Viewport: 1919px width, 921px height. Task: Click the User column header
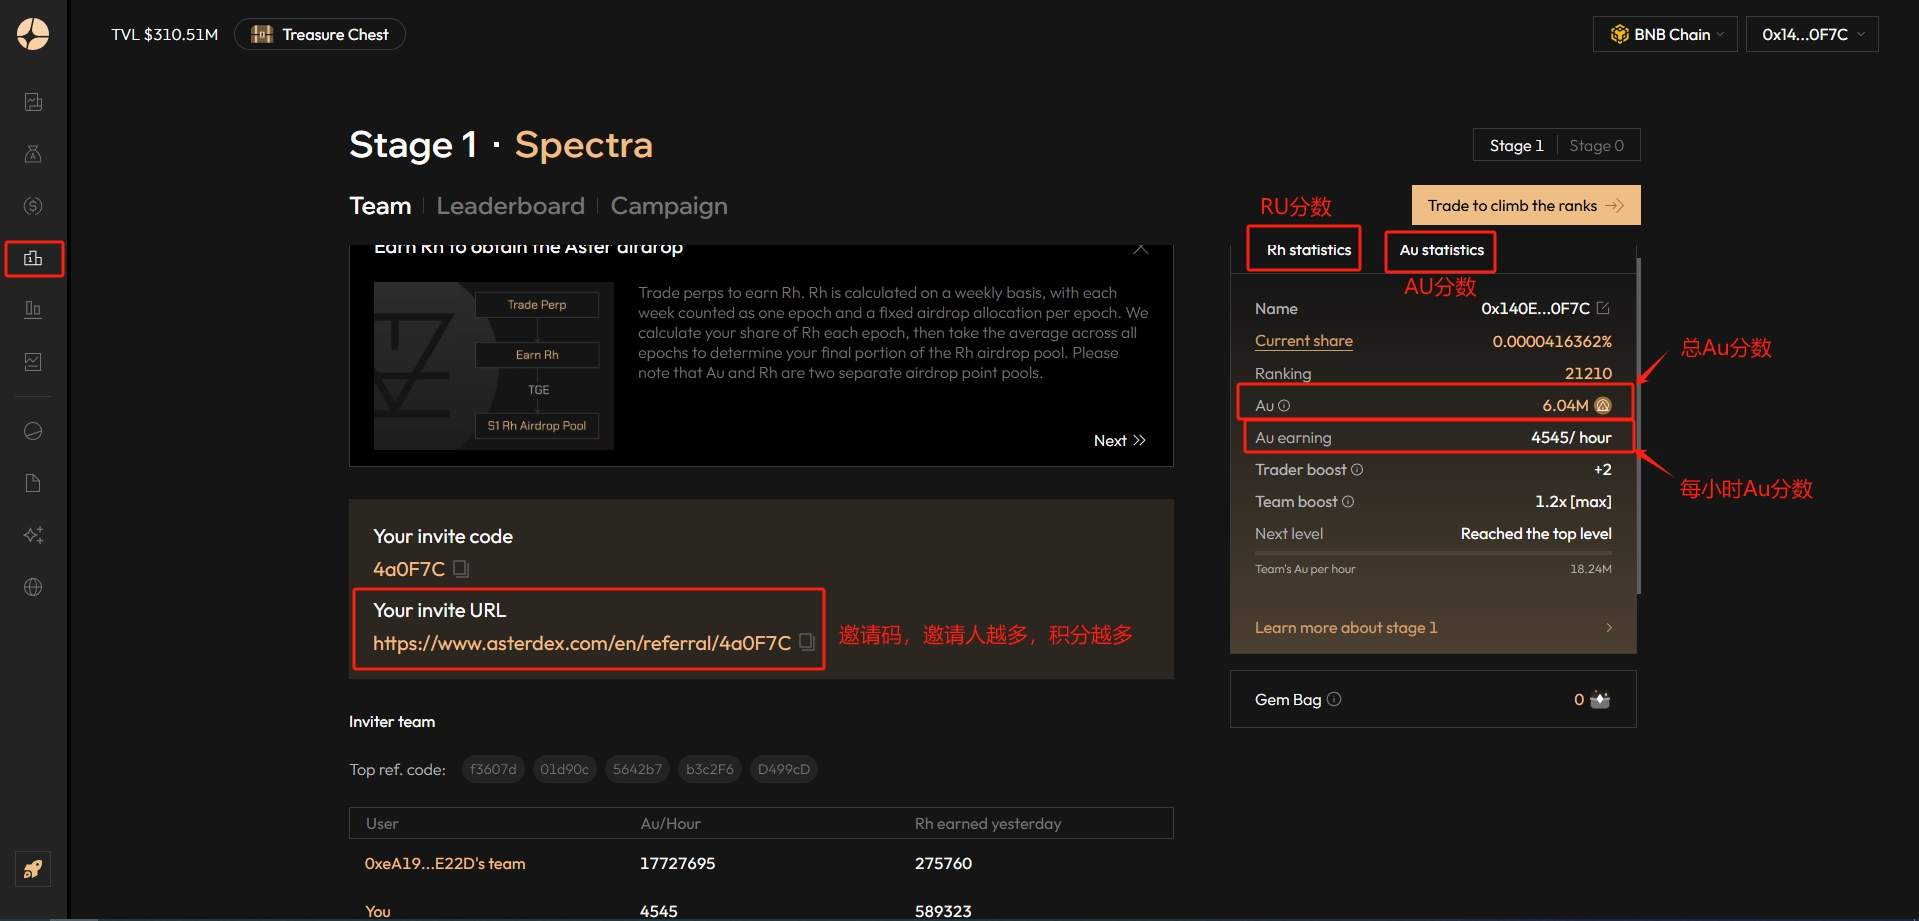[x=382, y=823]
